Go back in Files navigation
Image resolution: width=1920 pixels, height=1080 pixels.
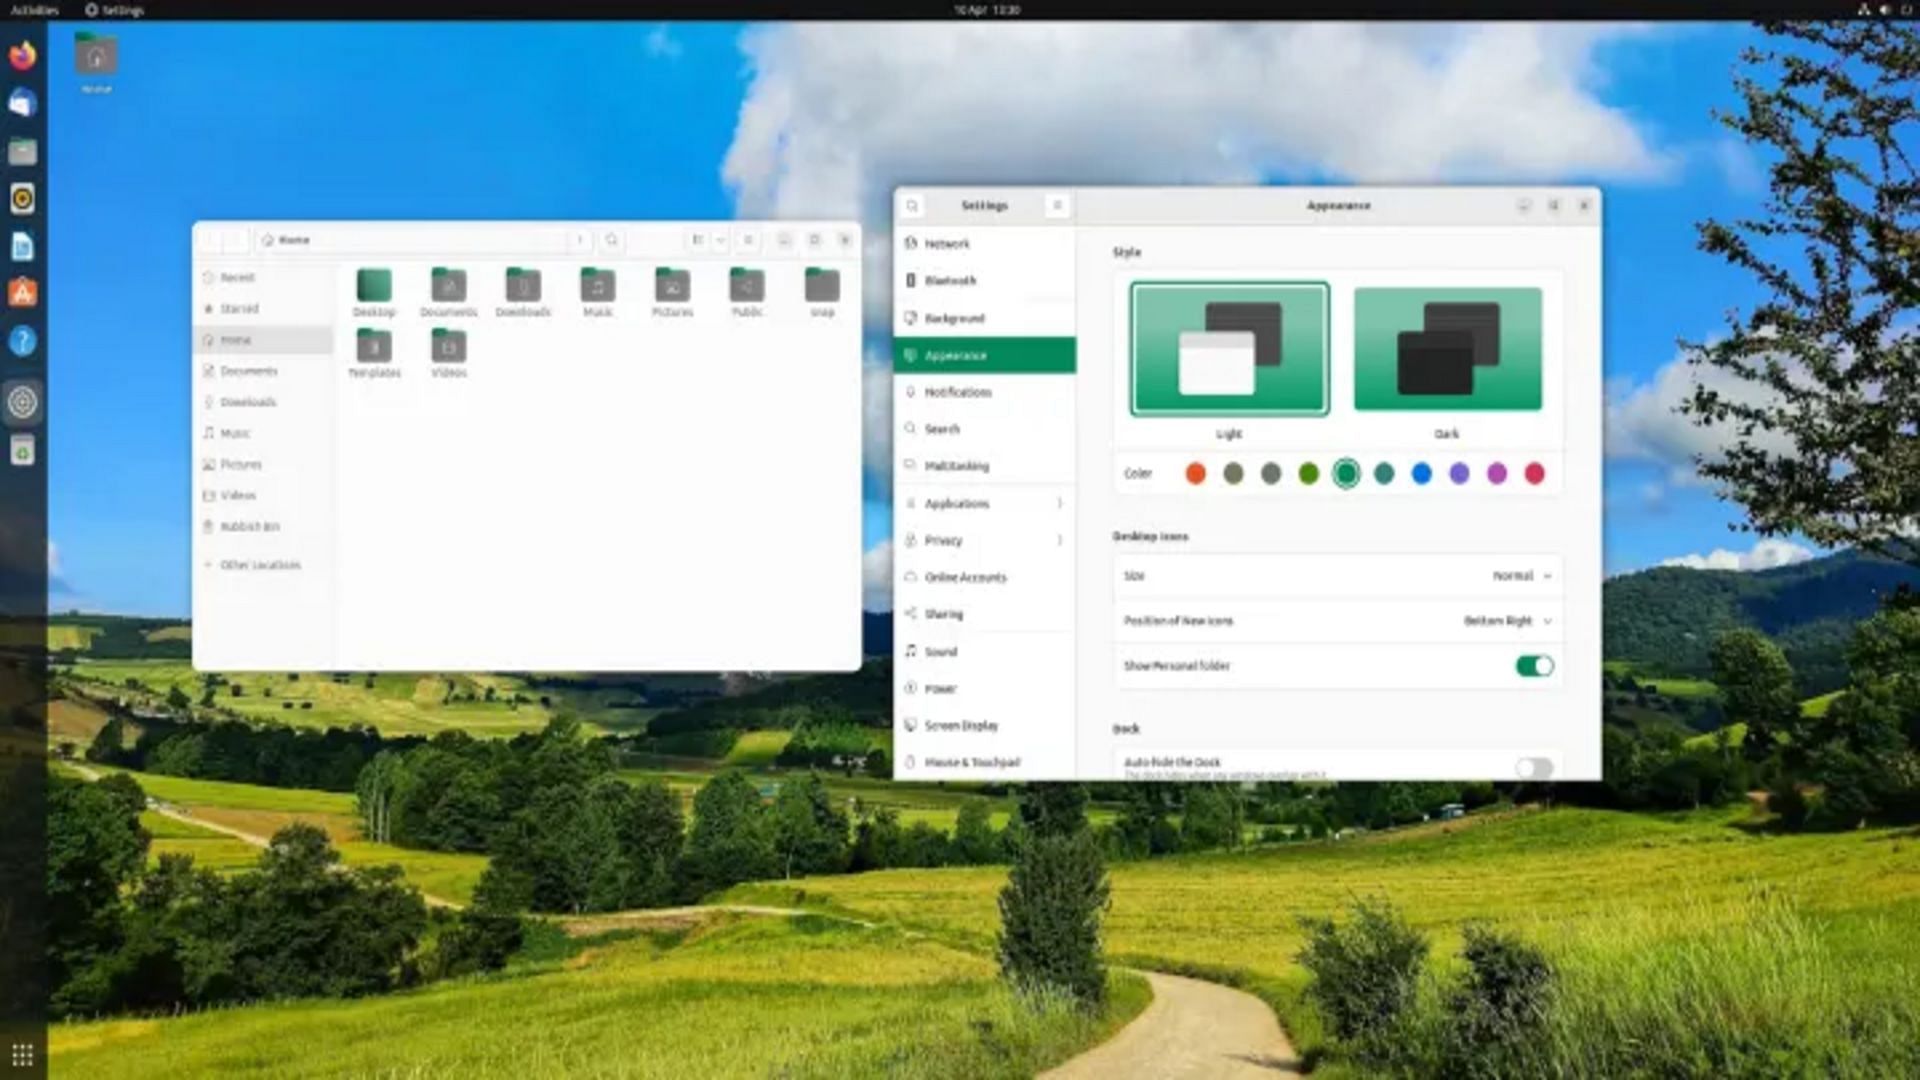click(x=210, y=240)
